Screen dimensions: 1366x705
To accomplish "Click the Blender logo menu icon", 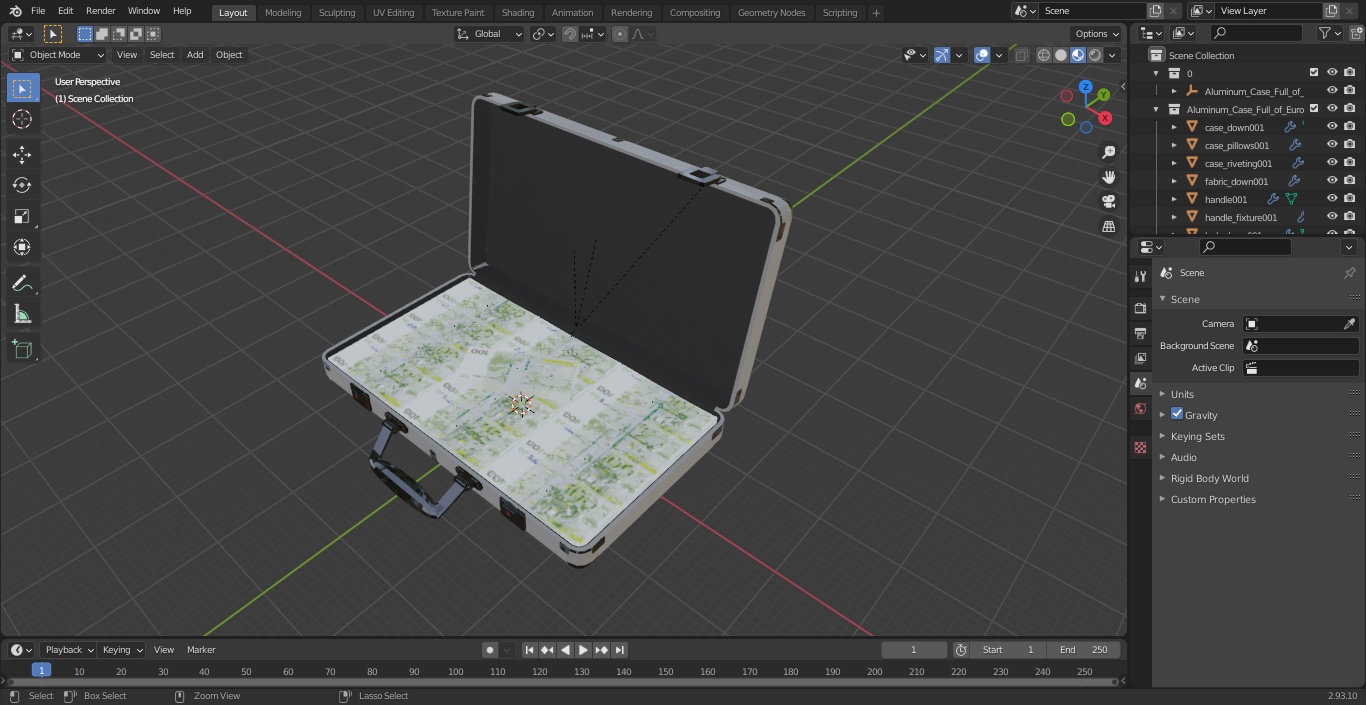I will tap(16, 11).
